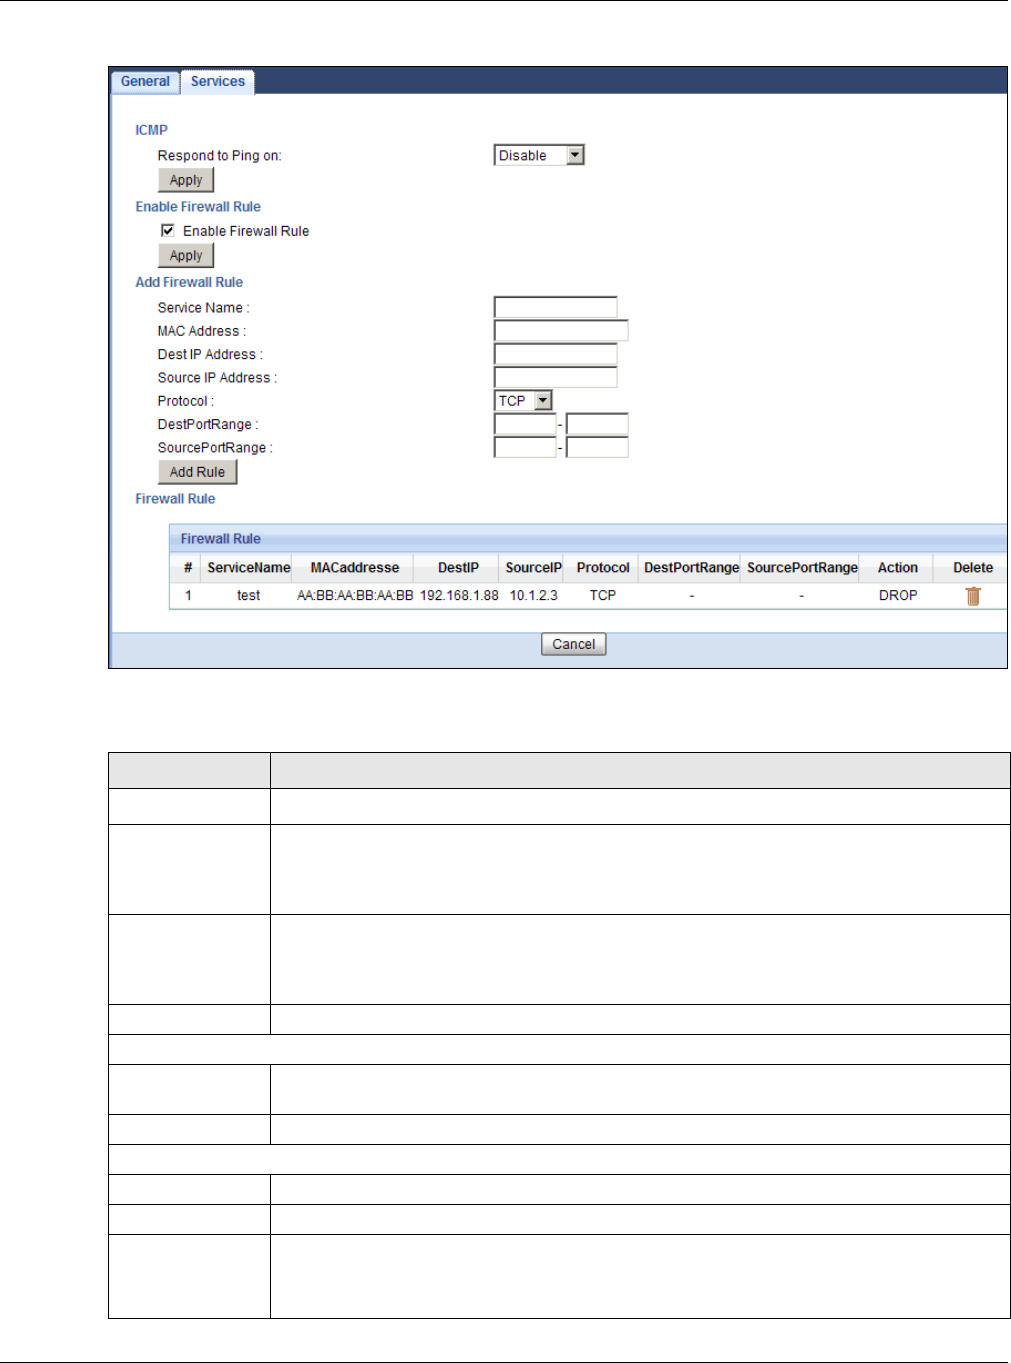This screenshot has height=1363, width=1011.
Task: Select the 192.168.1.88 destination IP cell
Action: coord(459,596)
